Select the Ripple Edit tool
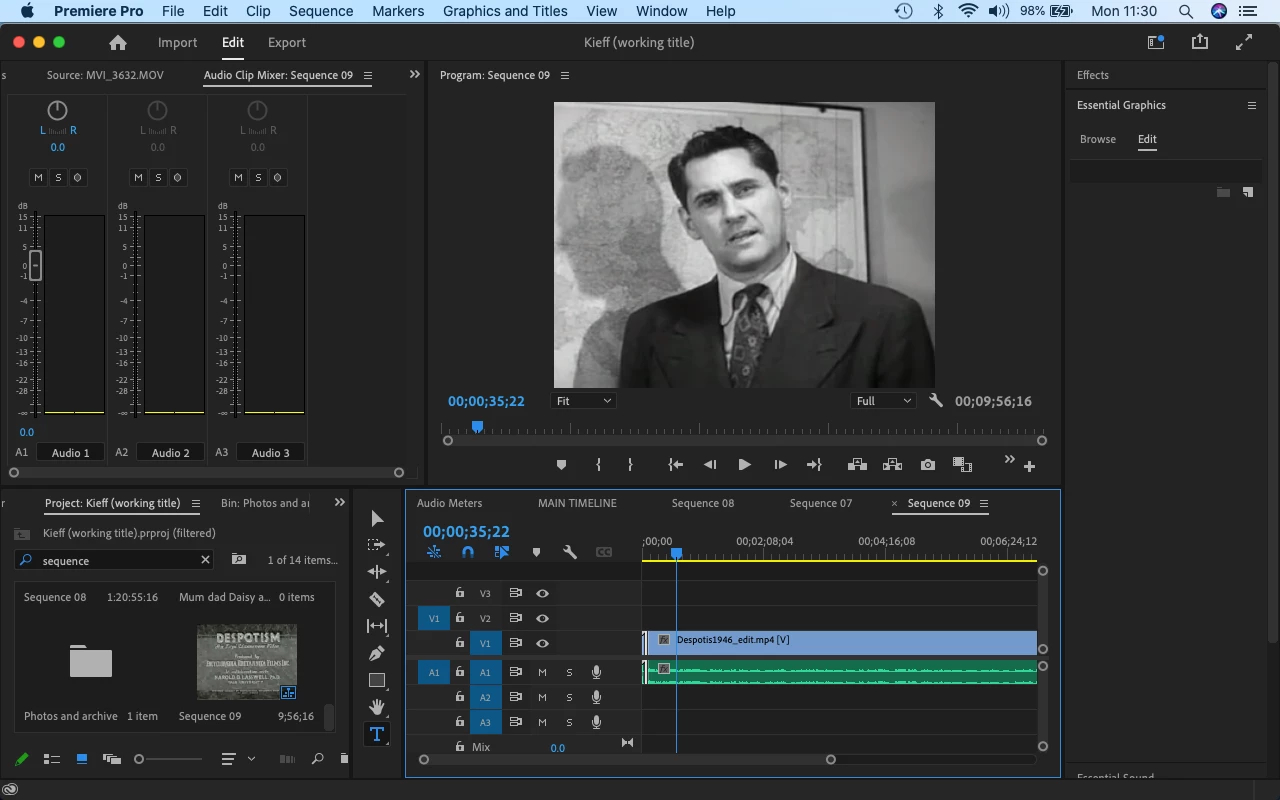 click(x=377, y=572)
